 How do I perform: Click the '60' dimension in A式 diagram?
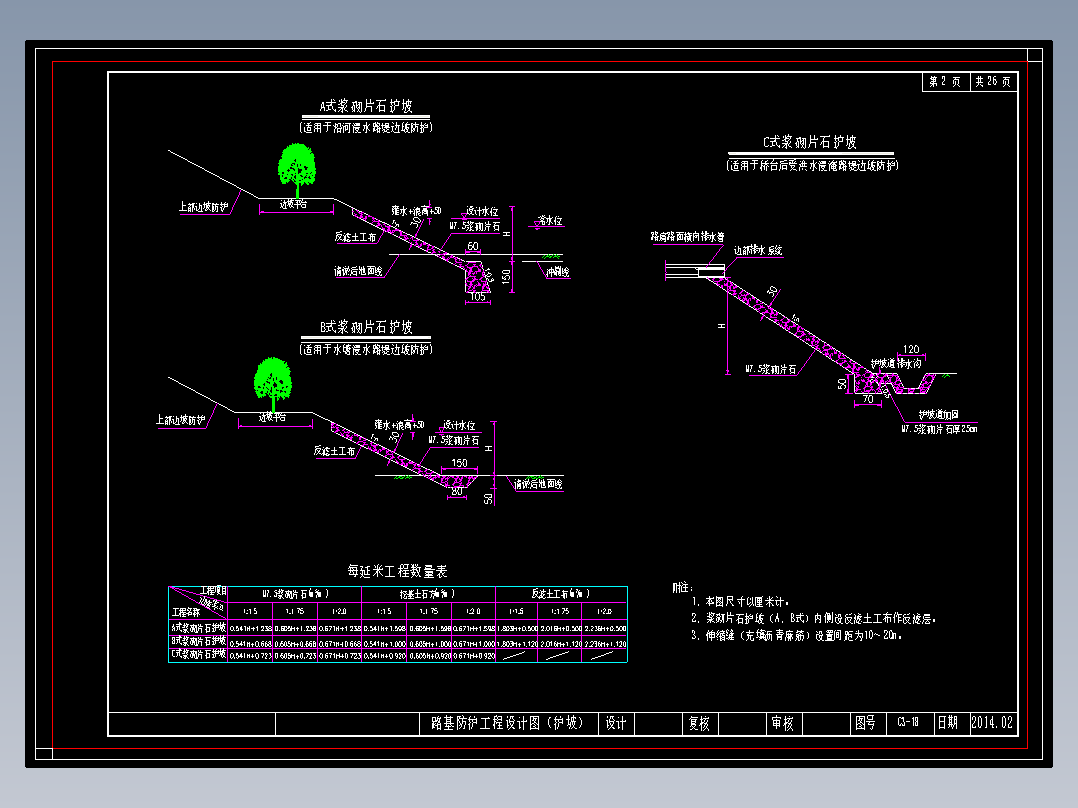[473, 246]
